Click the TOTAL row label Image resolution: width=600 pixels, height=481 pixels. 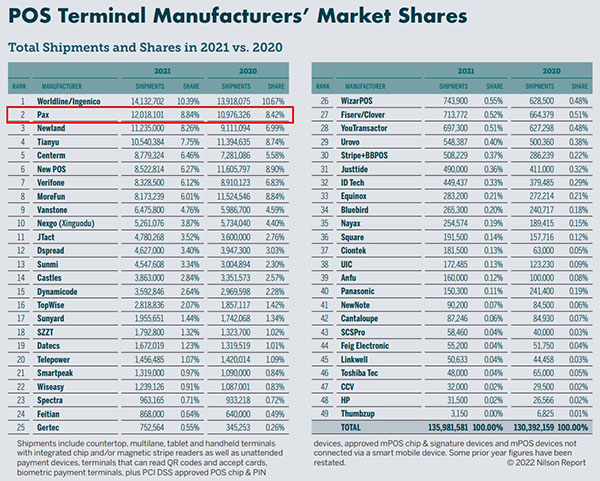(351, 427)
